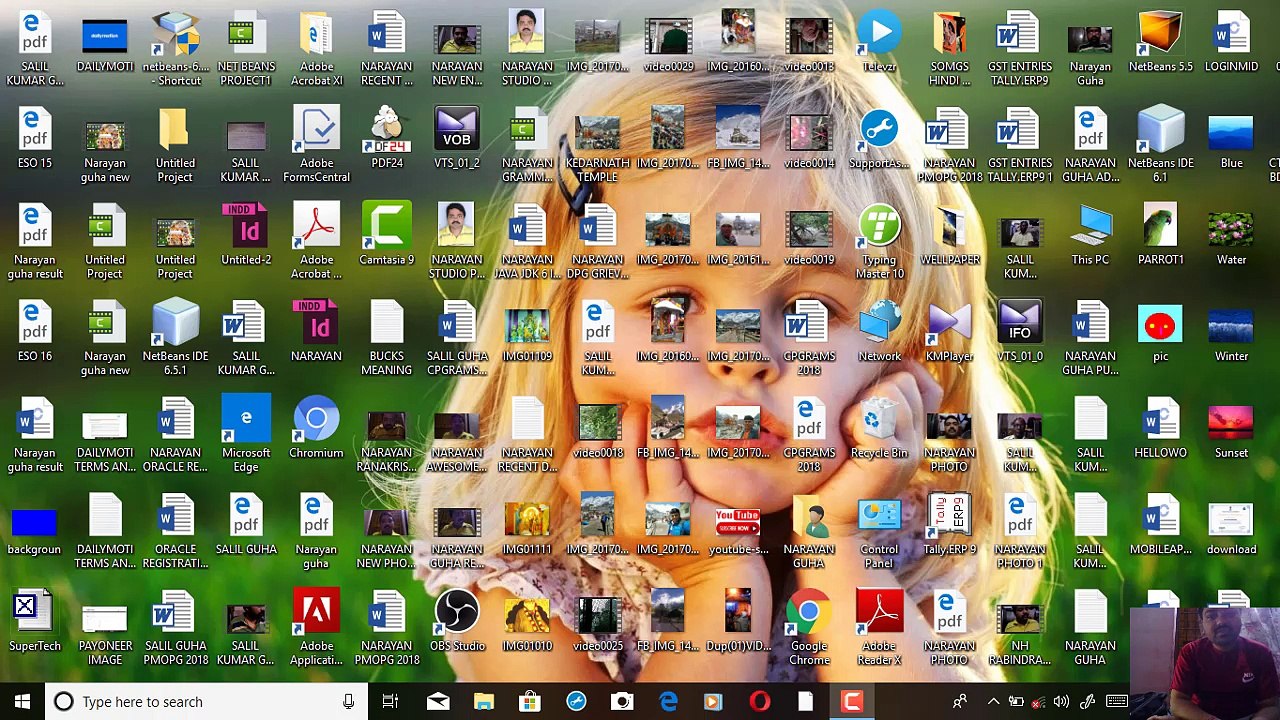1280x720 pixels.
Task: Open Microsoft Store from the taskbar
Action: (x=530, y=702)
